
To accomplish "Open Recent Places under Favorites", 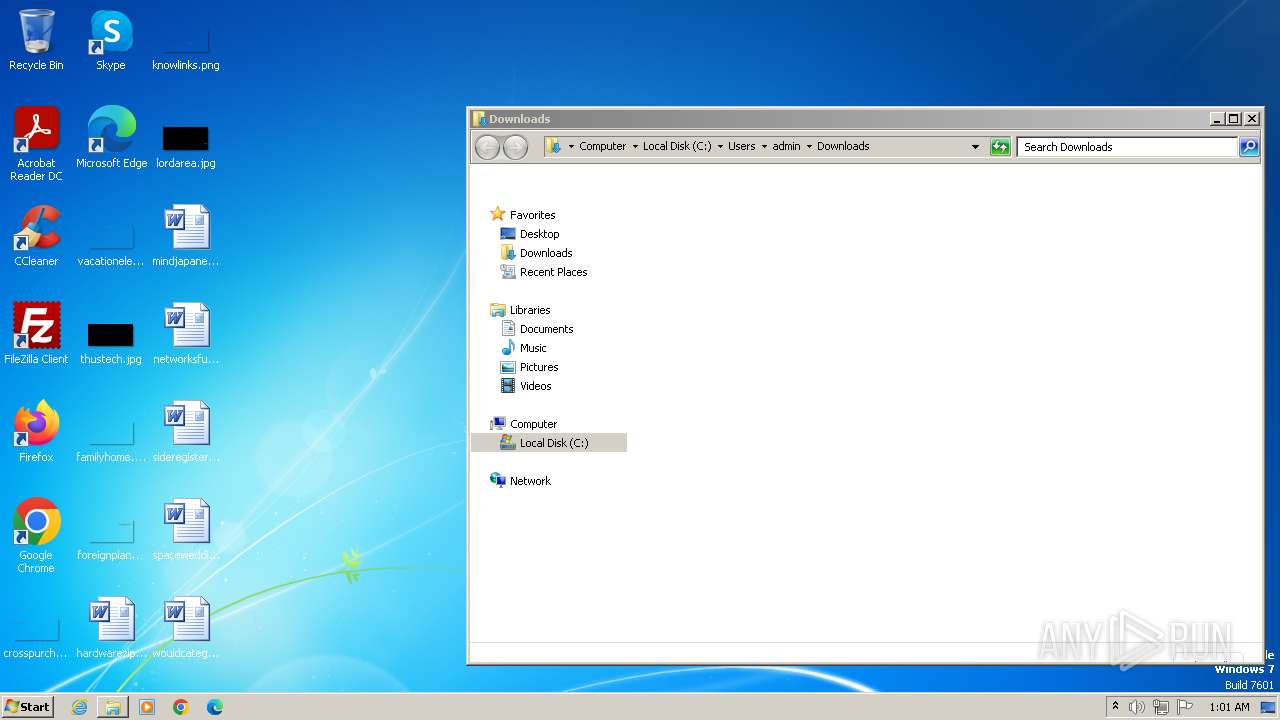I will pos(543,272).
